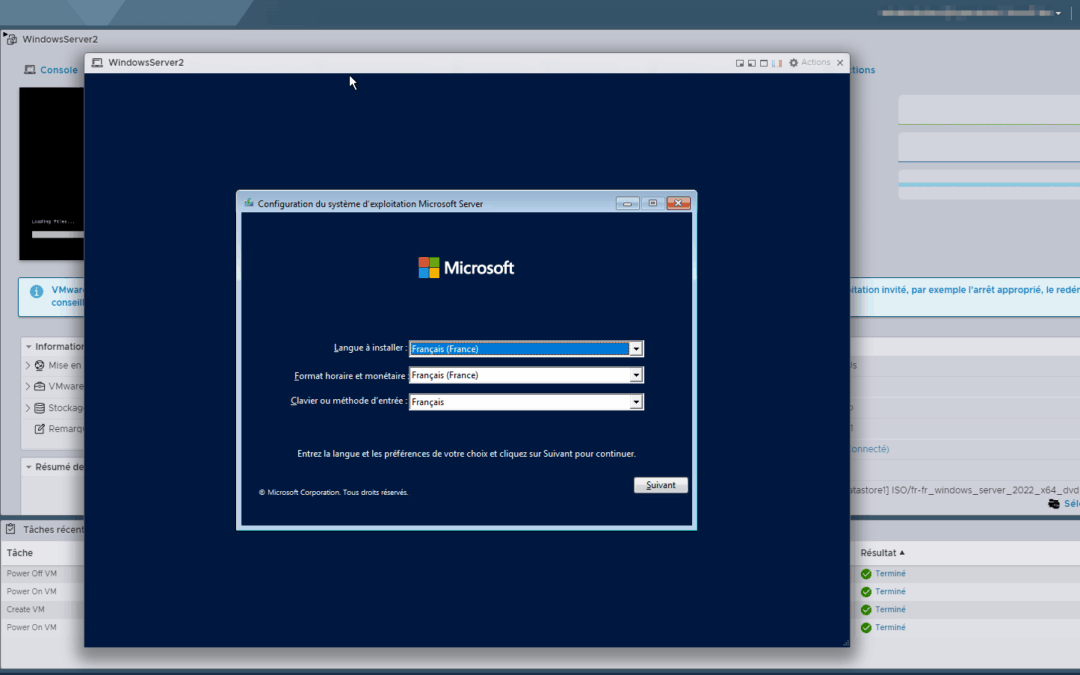Maximize the Microsoft Server setup dialog

(x=652, y=203)
